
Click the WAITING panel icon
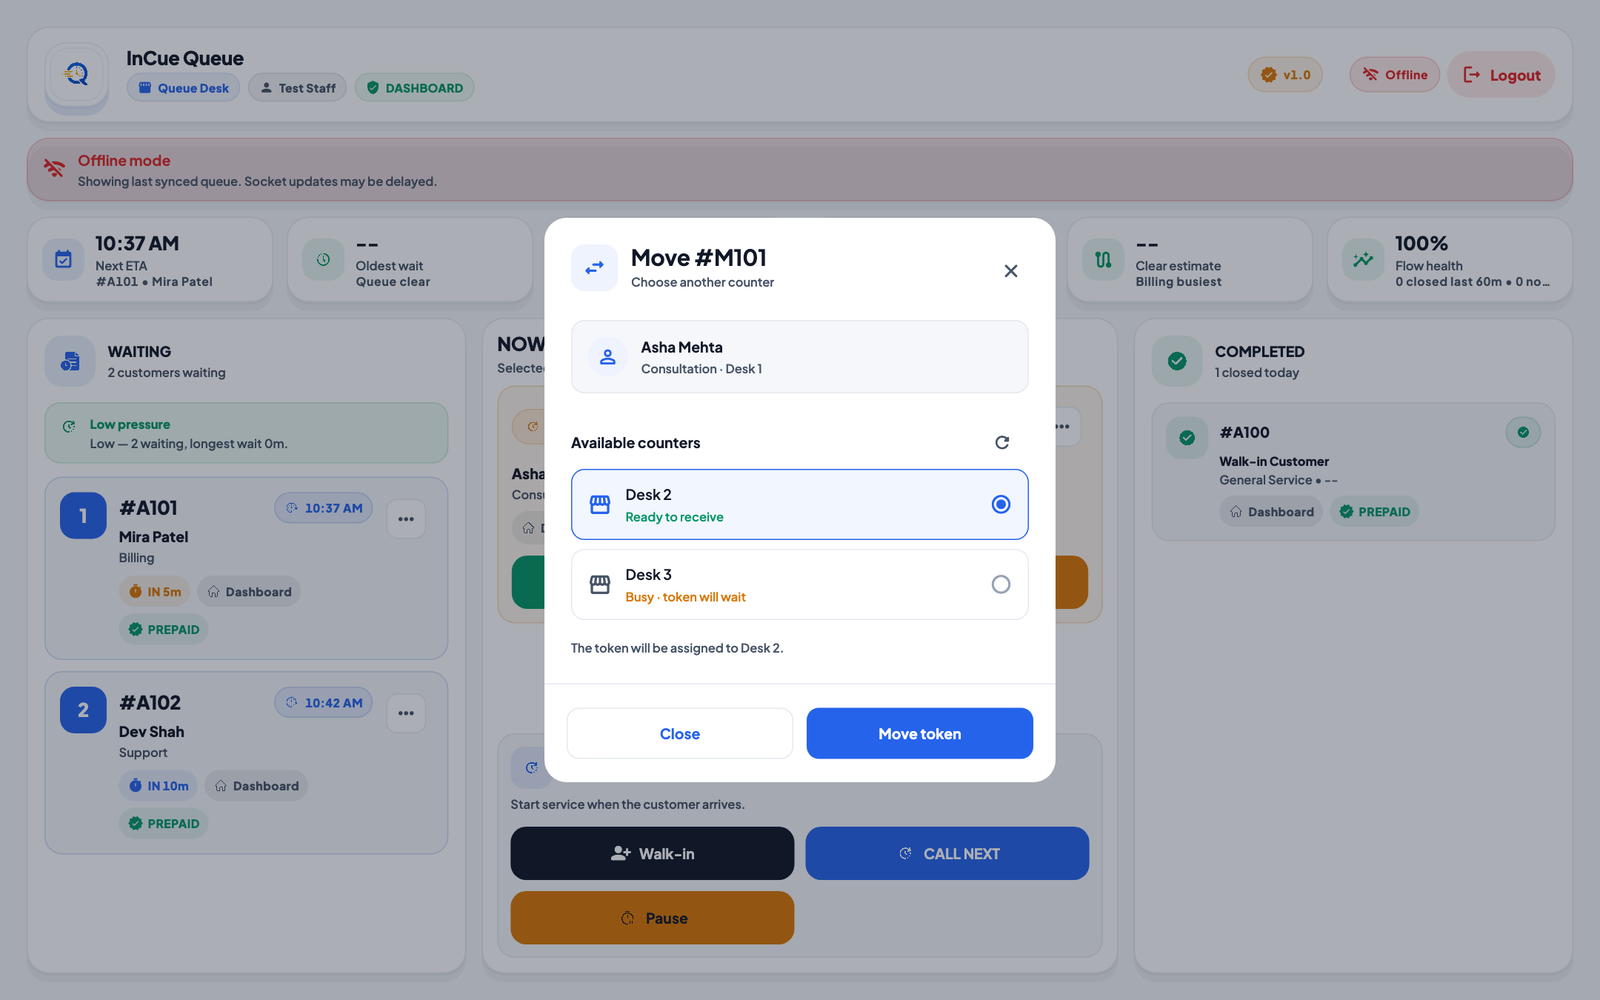coord(70,361)
